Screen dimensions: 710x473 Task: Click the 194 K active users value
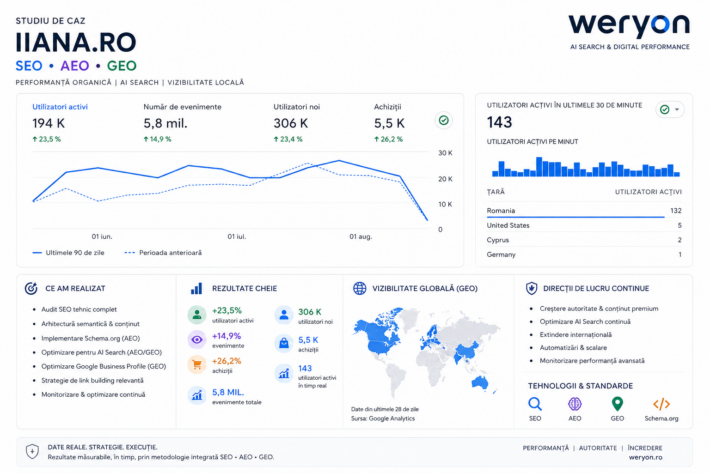pyautogui.click(x=48, y=123)
